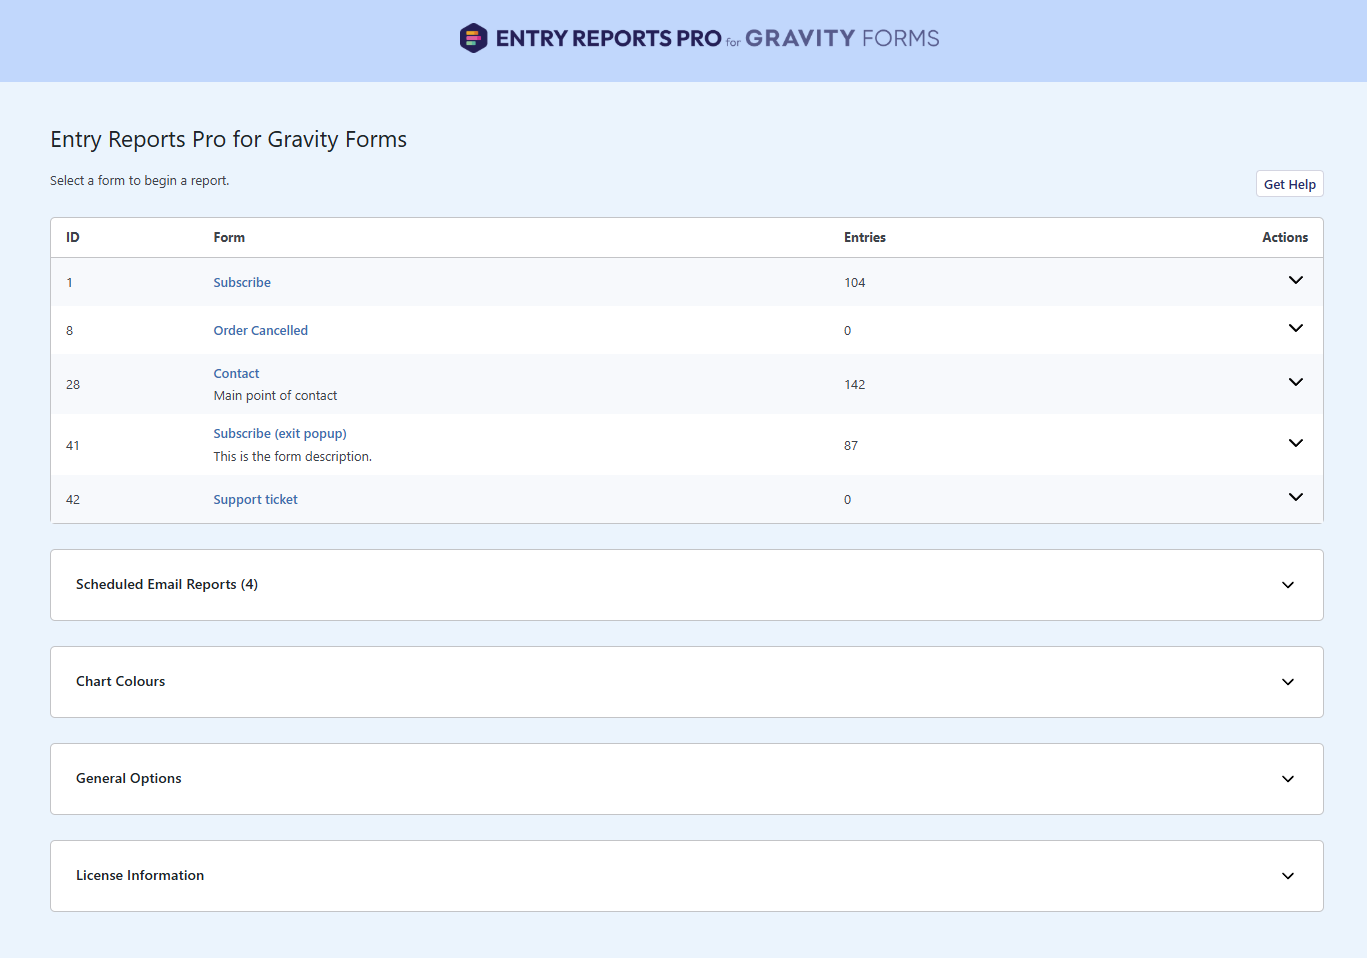
Task: Expand the General Options panel
Action: tap(687, 779)
